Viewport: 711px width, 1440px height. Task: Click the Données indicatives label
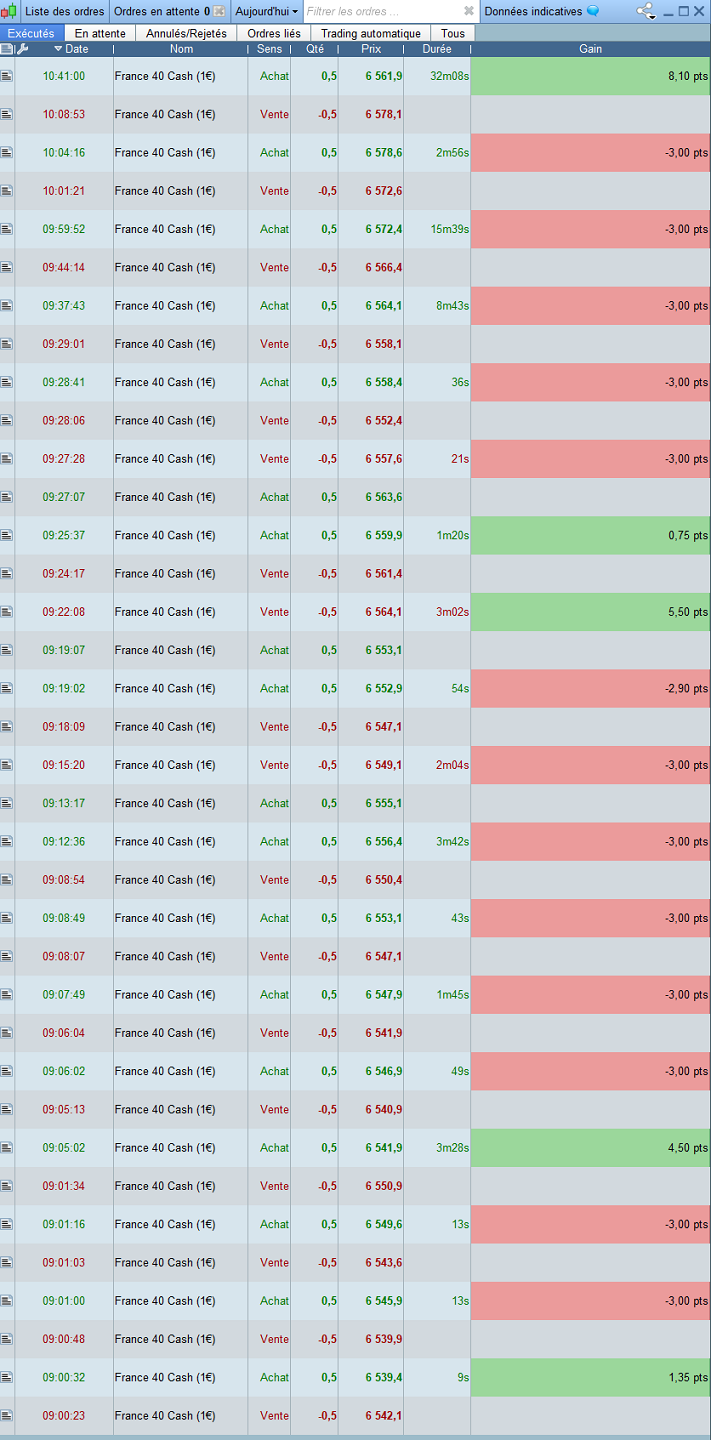tap(533, 11)
